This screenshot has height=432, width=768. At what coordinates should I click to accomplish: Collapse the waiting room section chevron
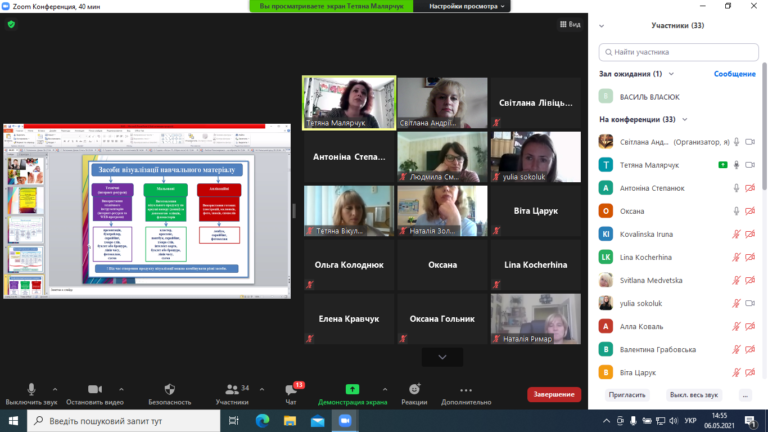coord(671,74)
